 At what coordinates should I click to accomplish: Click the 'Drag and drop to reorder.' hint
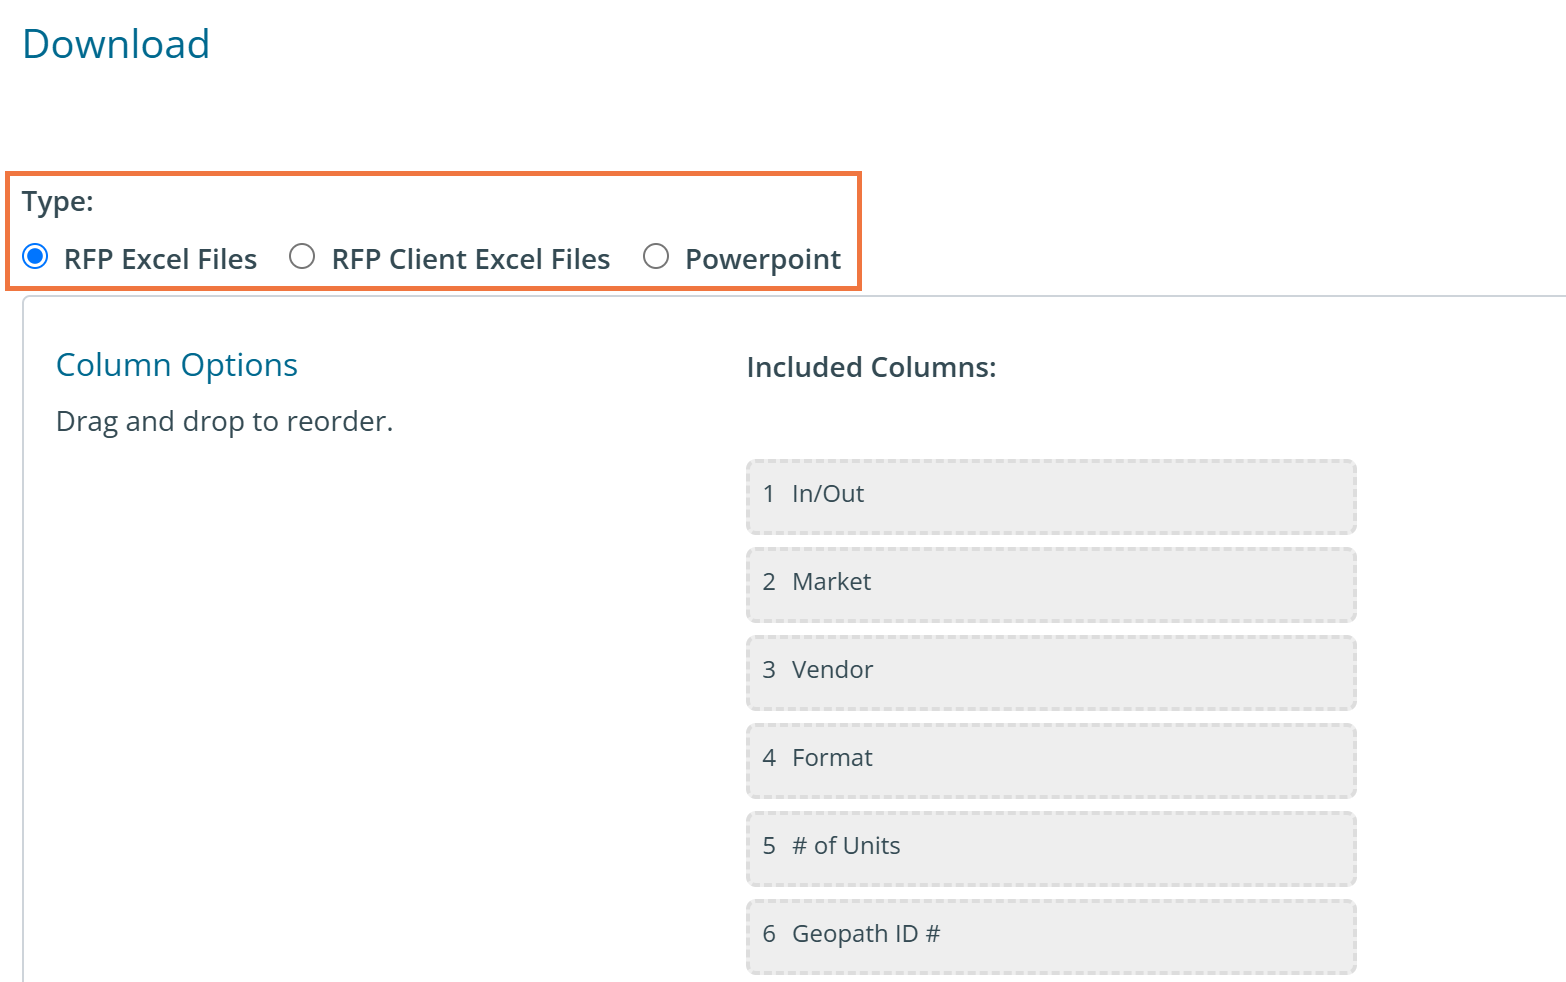click(x=224, y=422)
